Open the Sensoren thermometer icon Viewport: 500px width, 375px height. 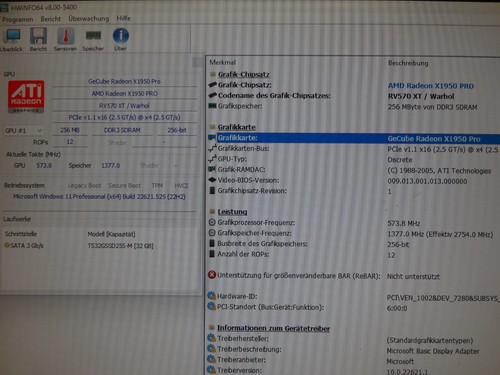click(x=65, y=40)
